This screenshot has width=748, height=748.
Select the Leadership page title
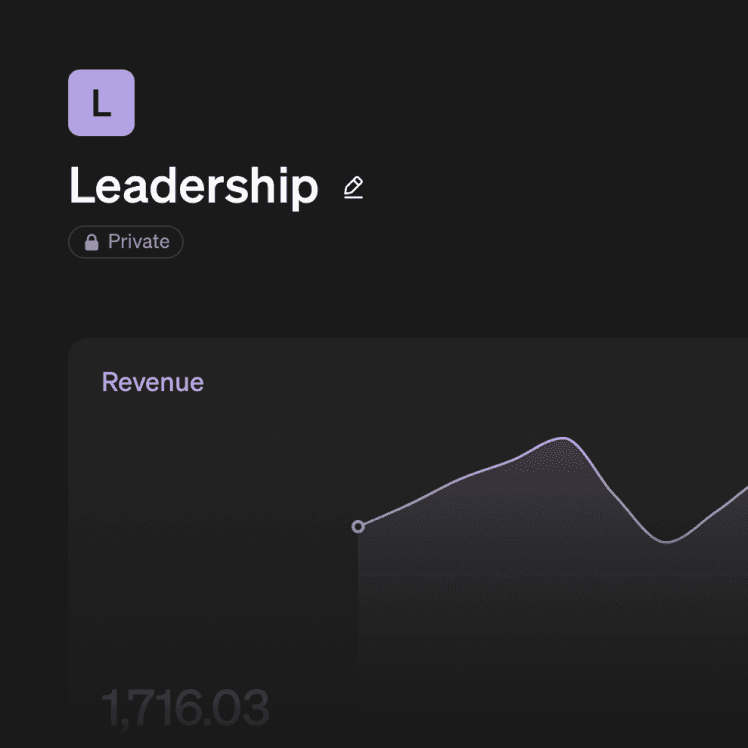click(193, 187)
